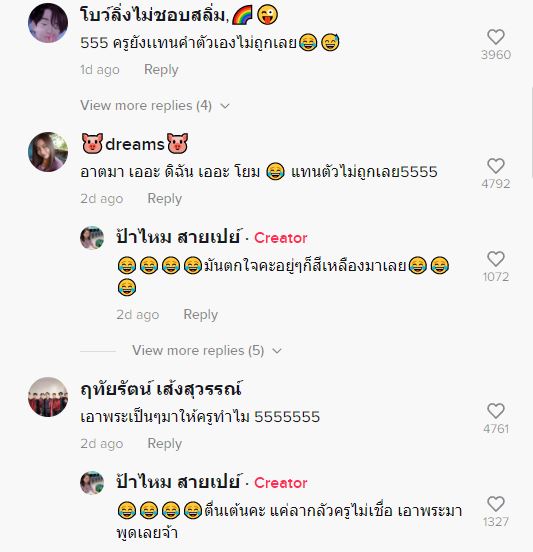Open the creator's name in the last reply
This screenshot has height=552, width=533.
tap(178, 482)
